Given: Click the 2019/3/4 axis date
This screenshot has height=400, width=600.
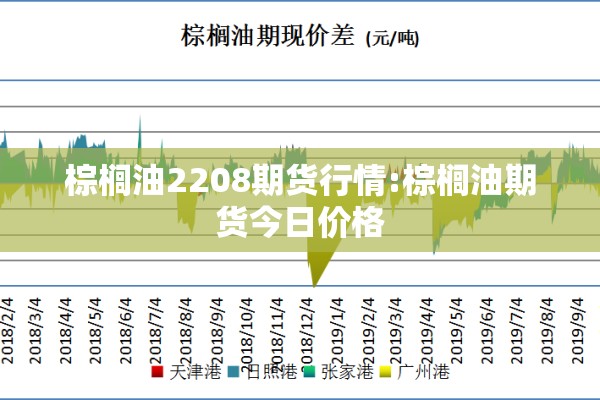Looking at the screenshot, I should (x=395, y=330).
